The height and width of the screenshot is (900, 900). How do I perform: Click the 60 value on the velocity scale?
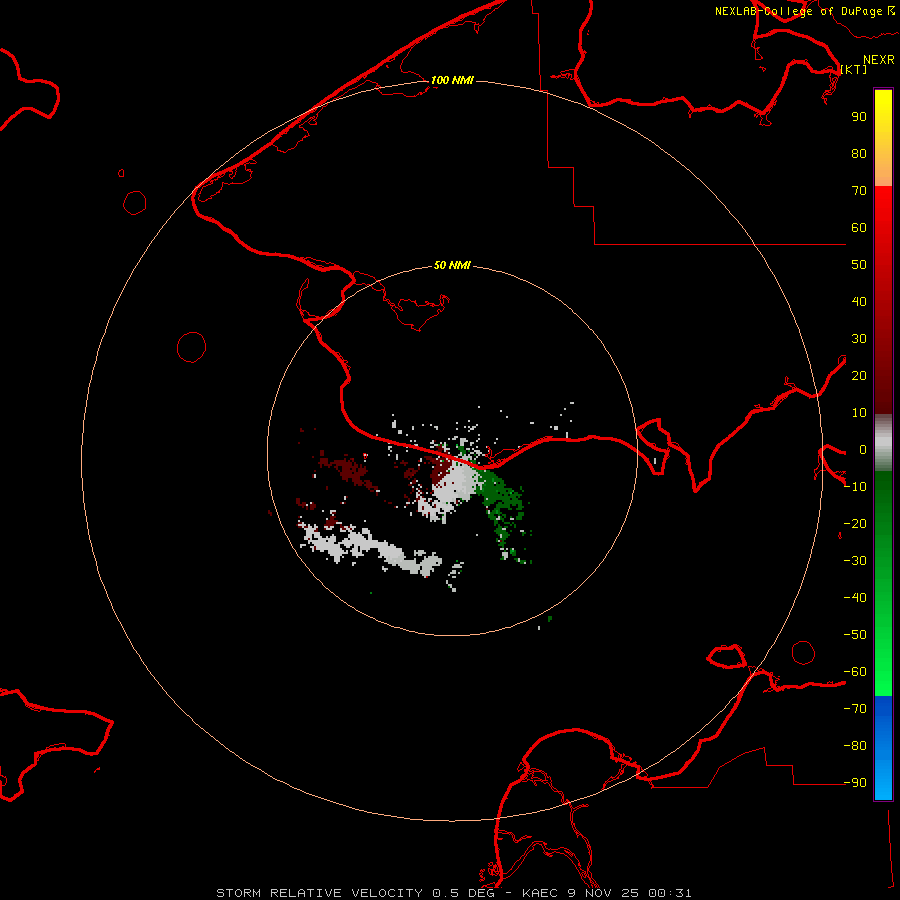pyautogui.click(x=859, y=227)
